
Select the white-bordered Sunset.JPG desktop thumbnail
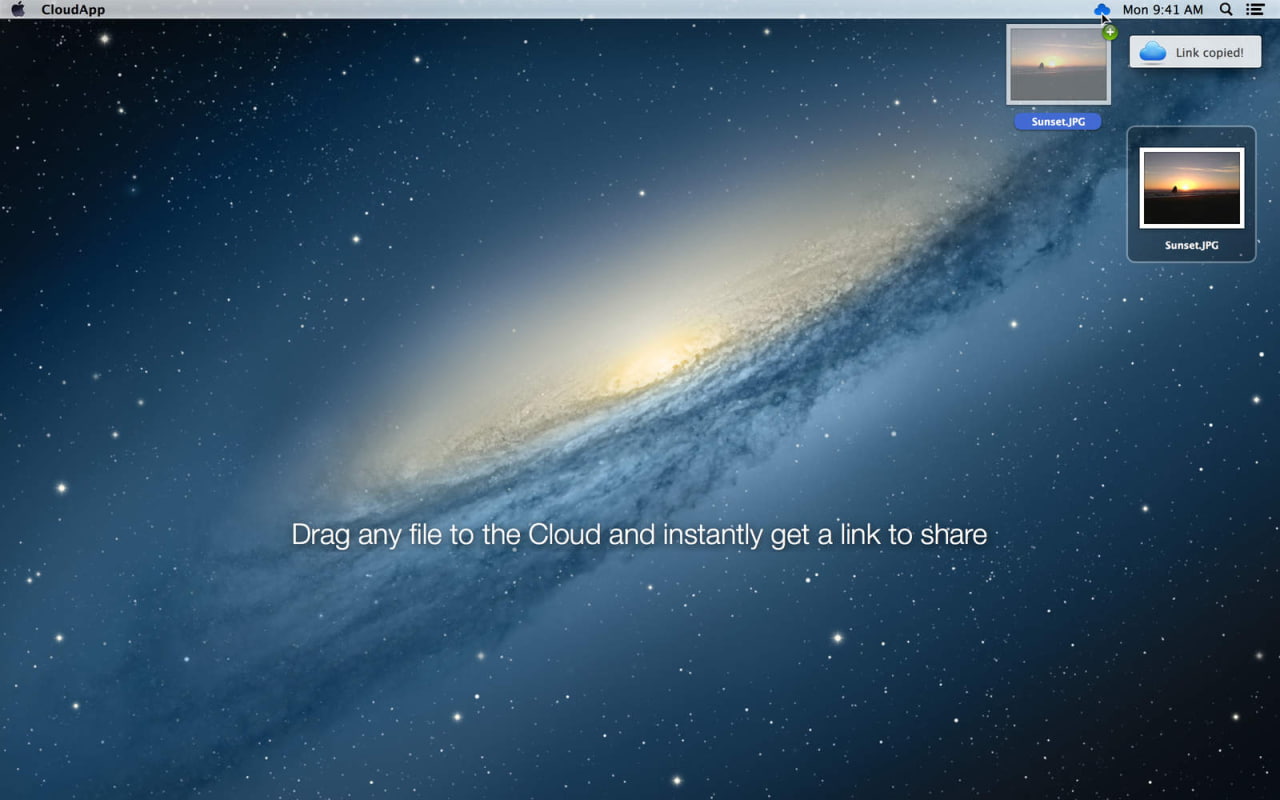(x=1191, y=188)
